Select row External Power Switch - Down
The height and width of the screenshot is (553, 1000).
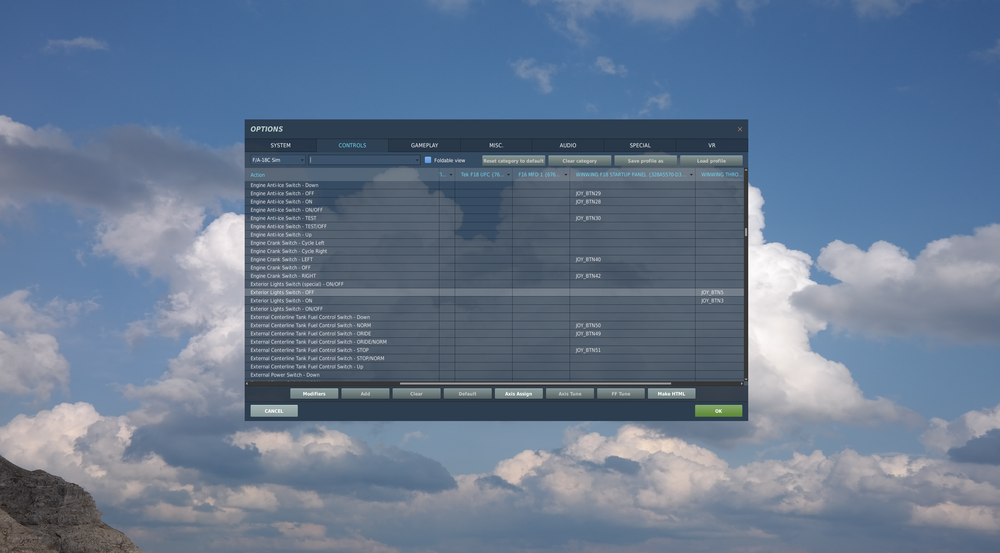[495, 375]
